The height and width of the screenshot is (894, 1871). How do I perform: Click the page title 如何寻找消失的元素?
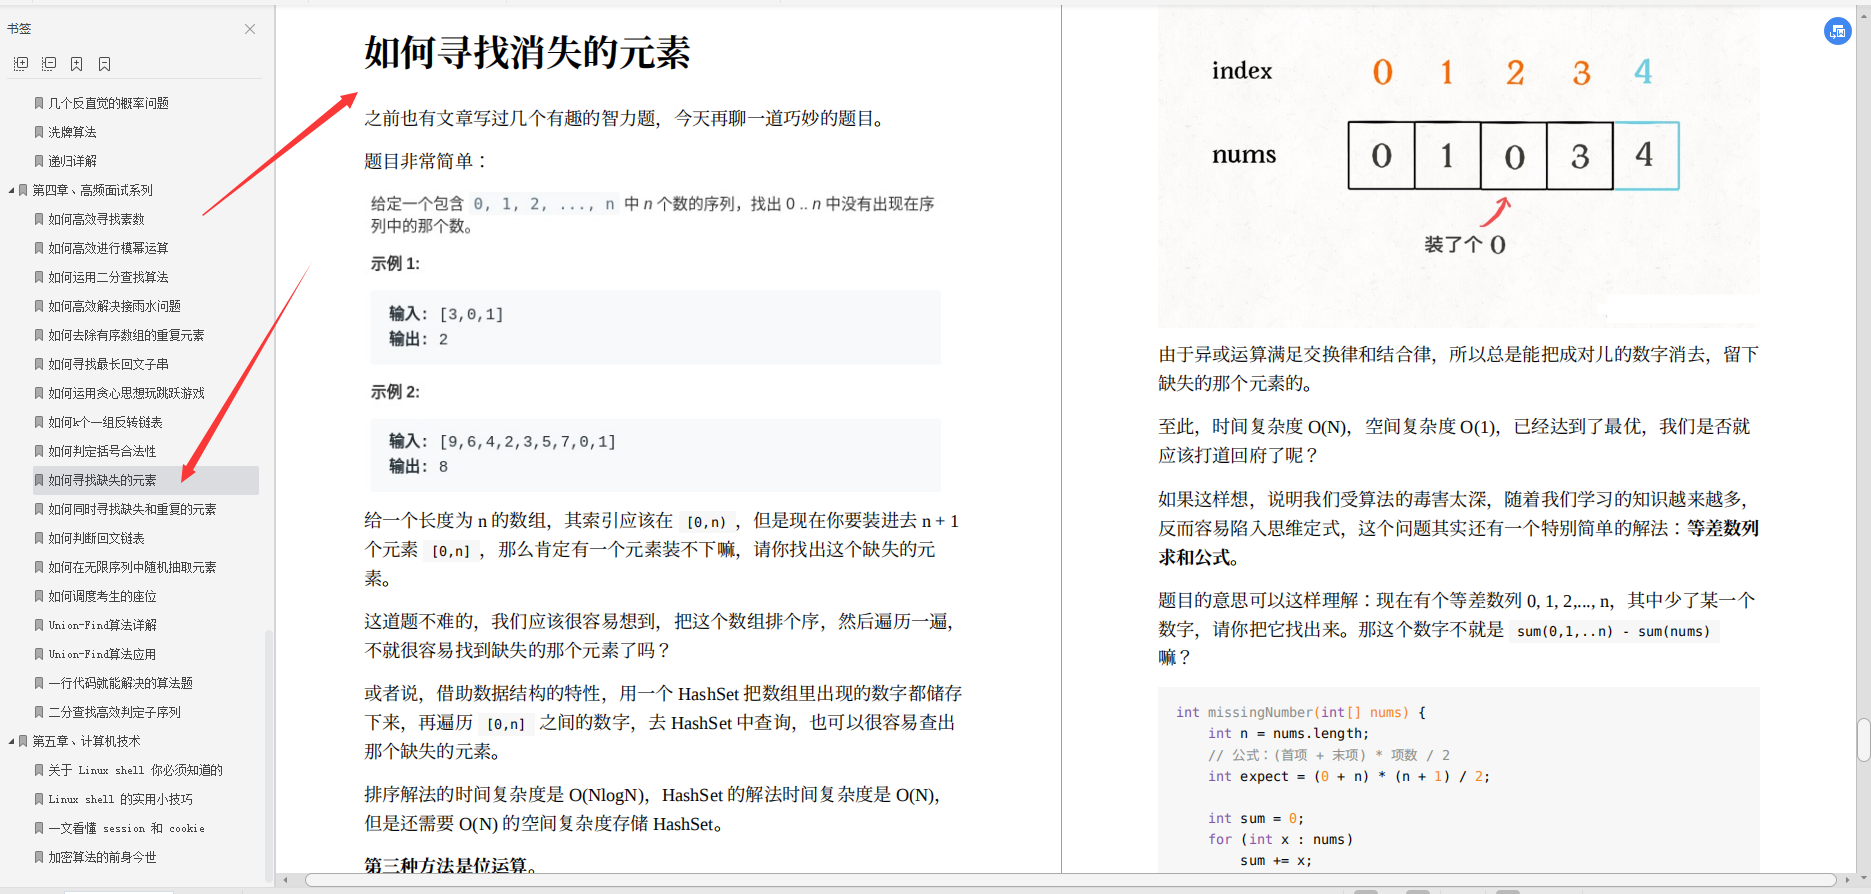click(x=527, y=52)
